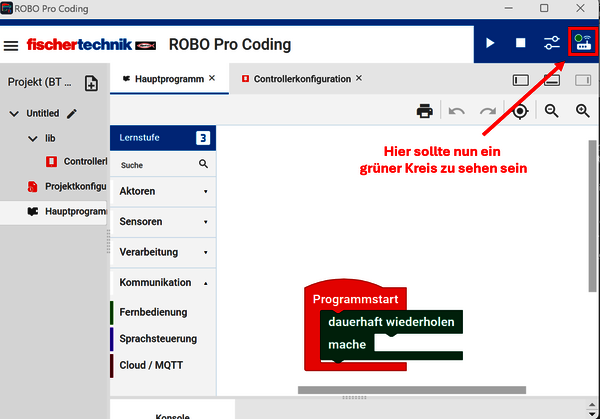600x419 pixels.
Task: Click the bottom panel scroll arrows
Action: [592, 409]
